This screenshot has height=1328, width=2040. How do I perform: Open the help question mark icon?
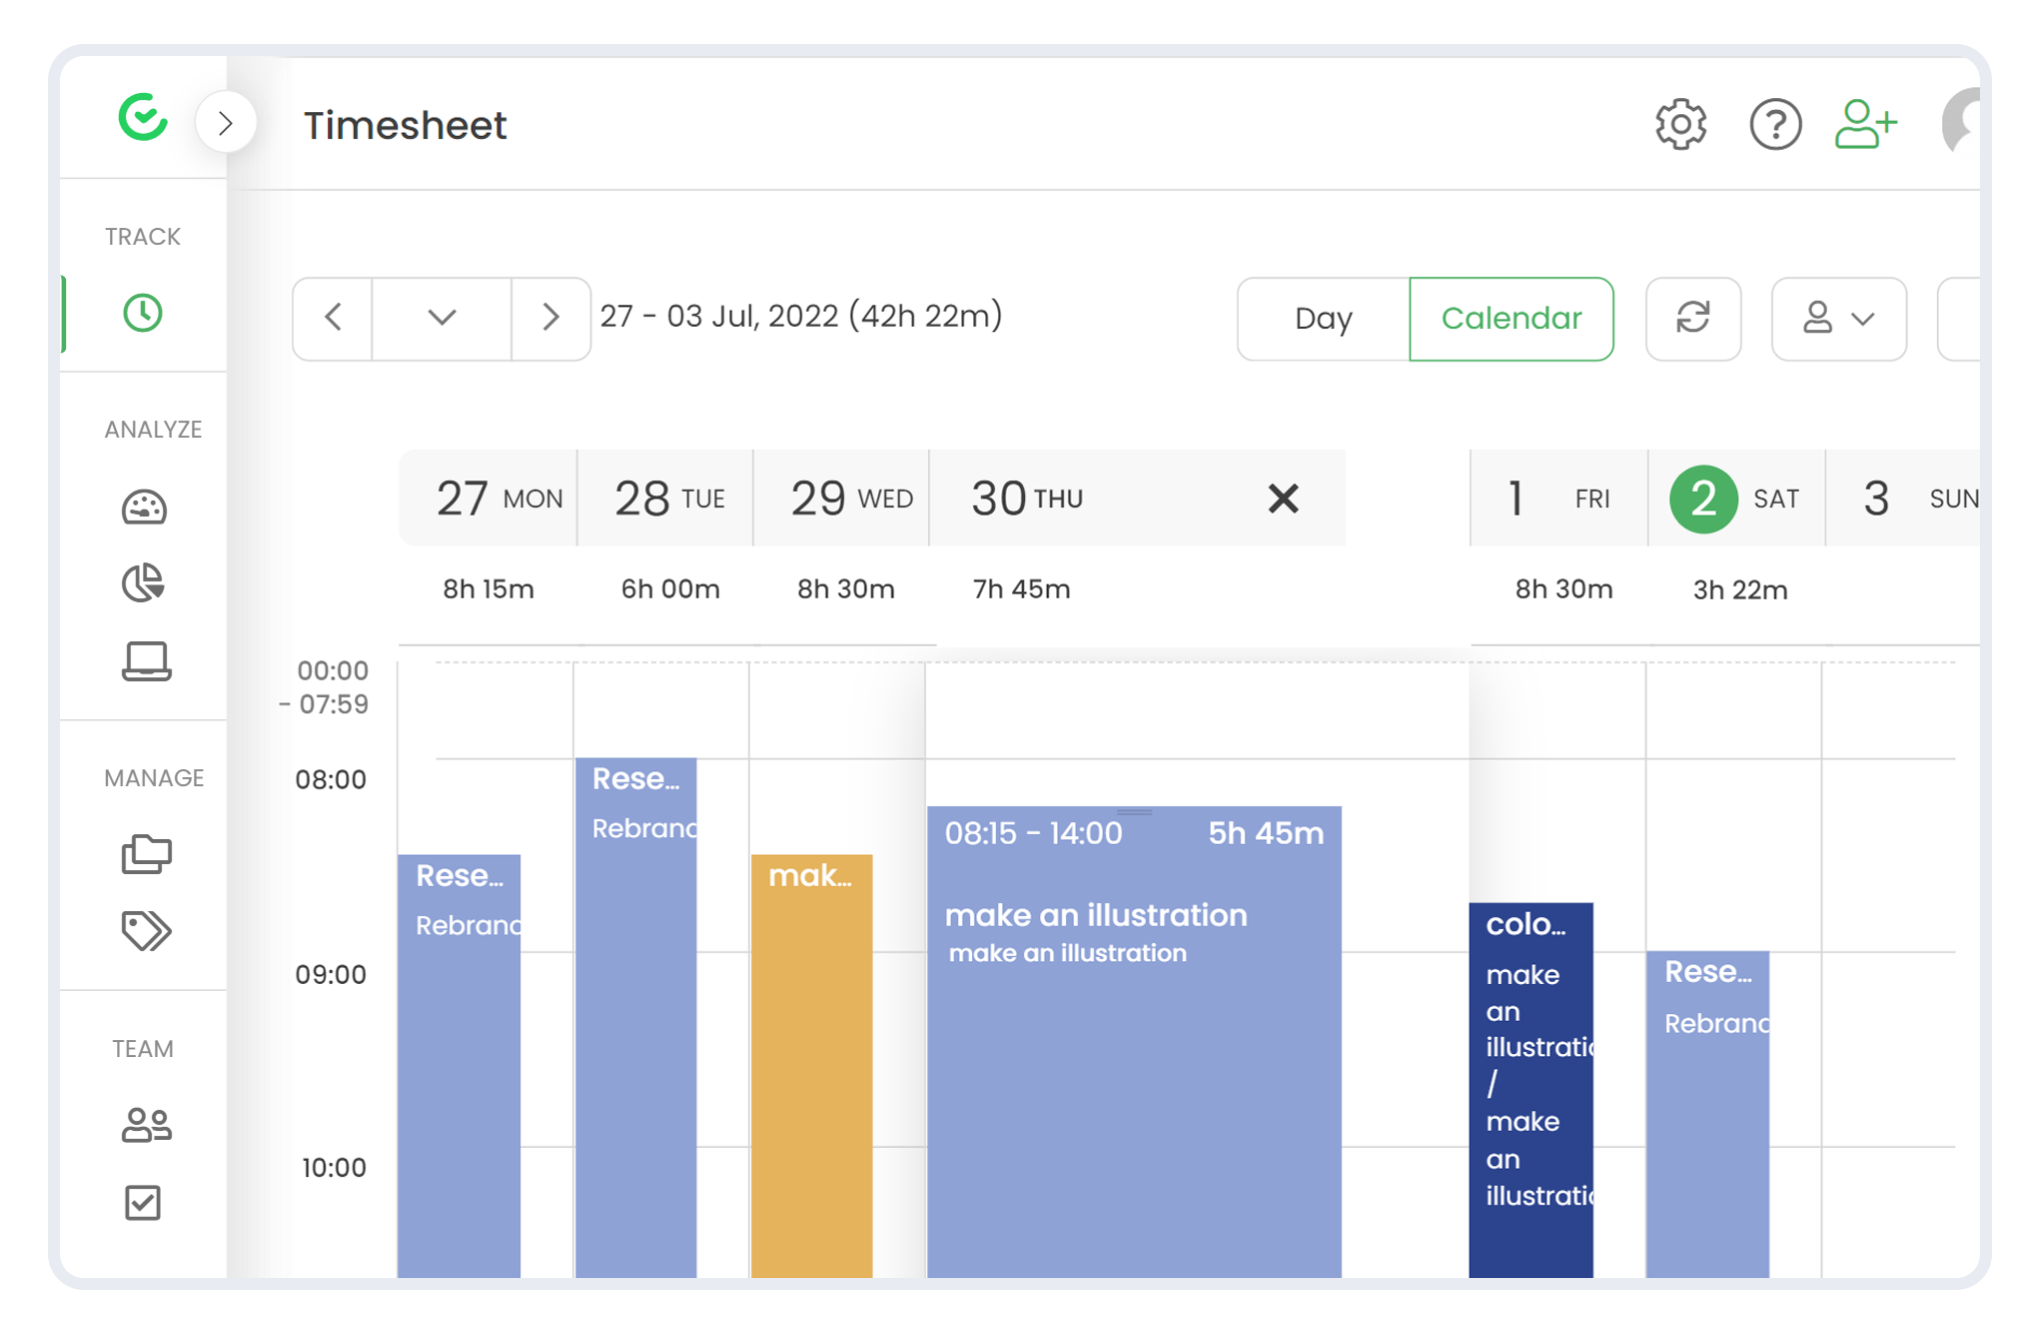point(1775,124)
